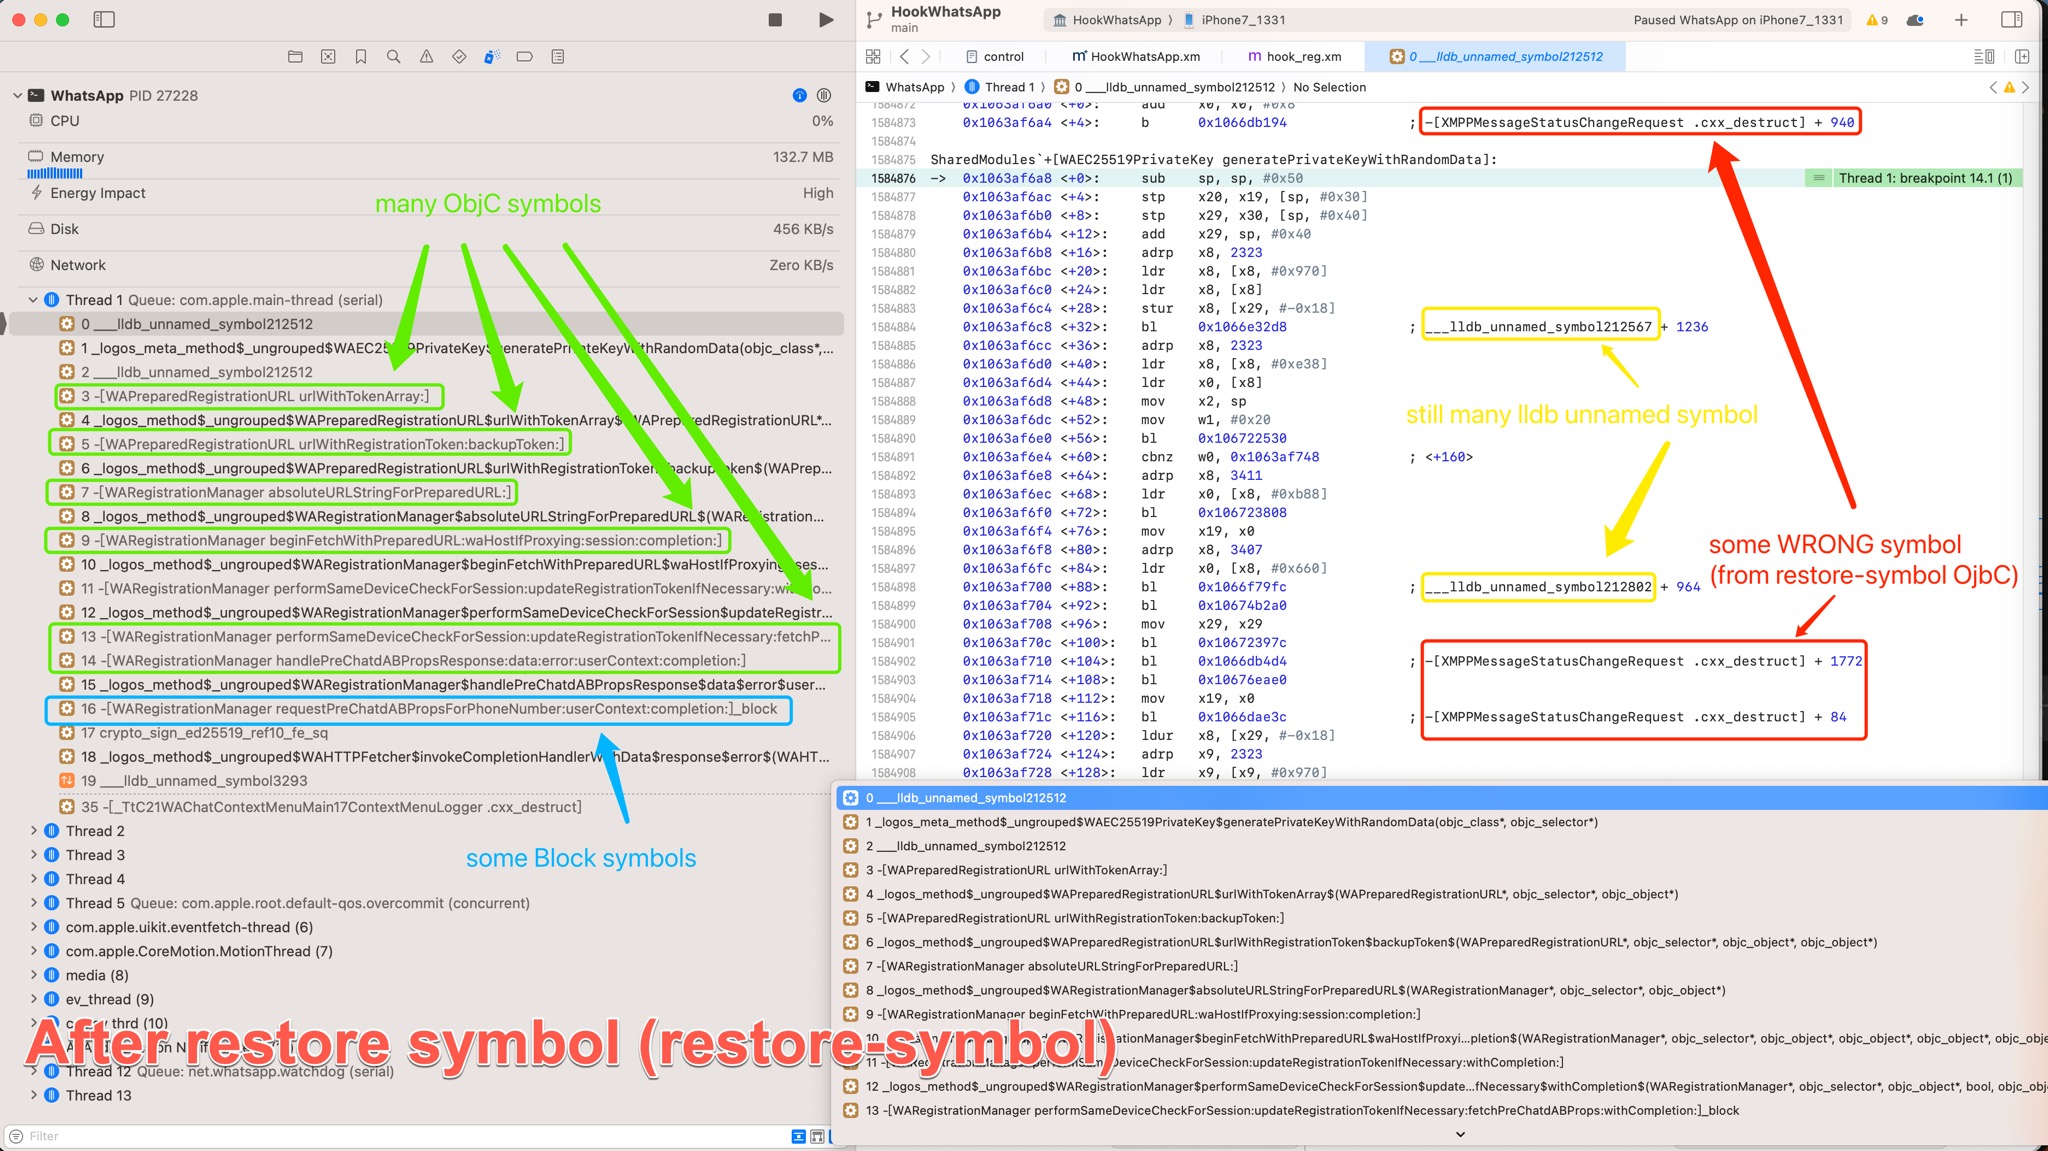Open the Test navigator diamond icon

(459, 57)
